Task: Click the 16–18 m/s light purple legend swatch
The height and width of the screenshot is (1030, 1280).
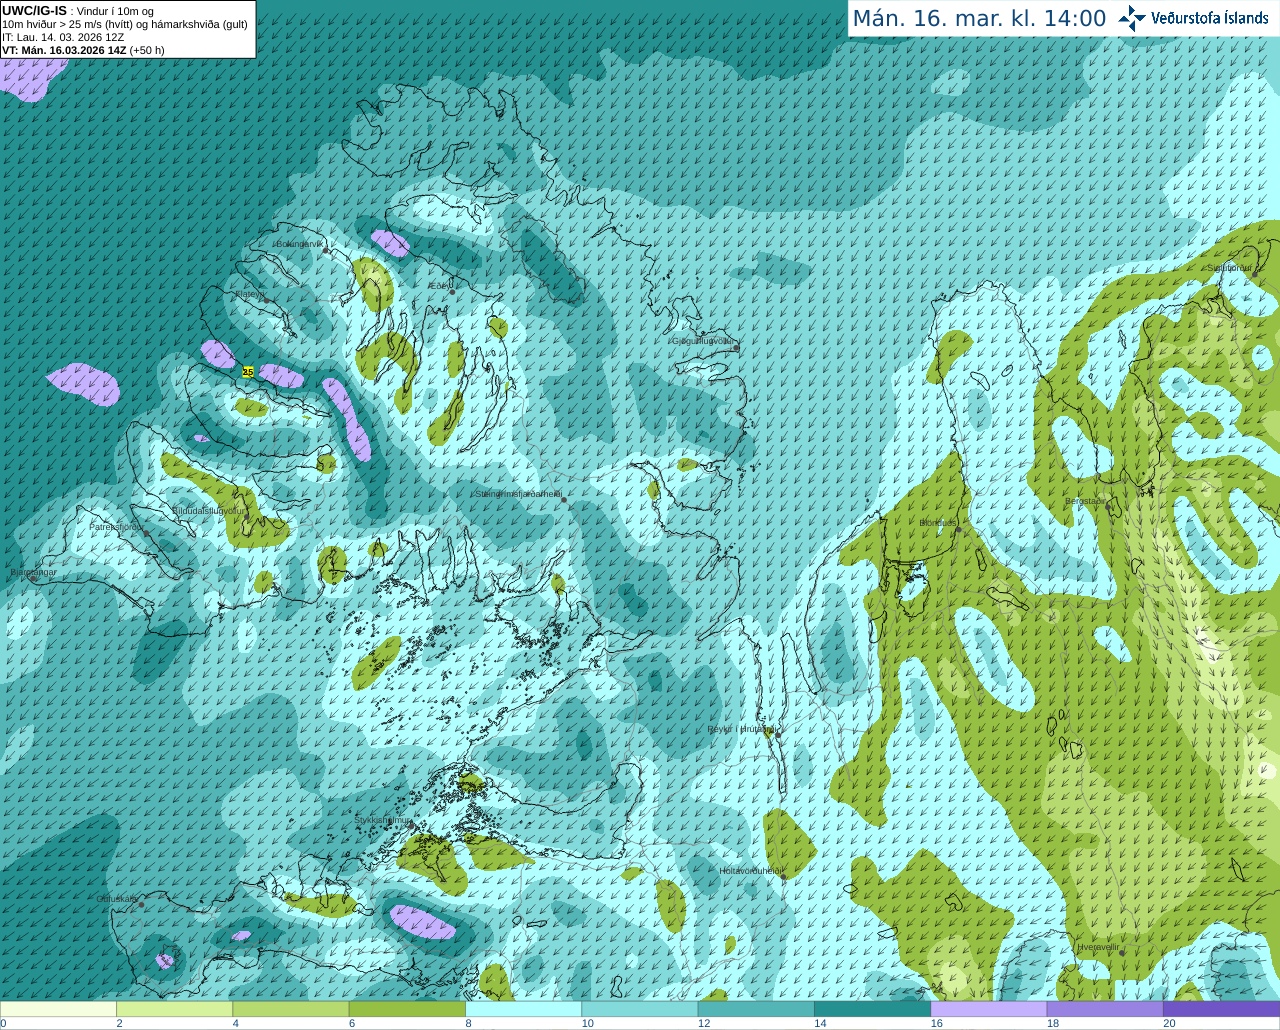Action: tap(988, 1010)
